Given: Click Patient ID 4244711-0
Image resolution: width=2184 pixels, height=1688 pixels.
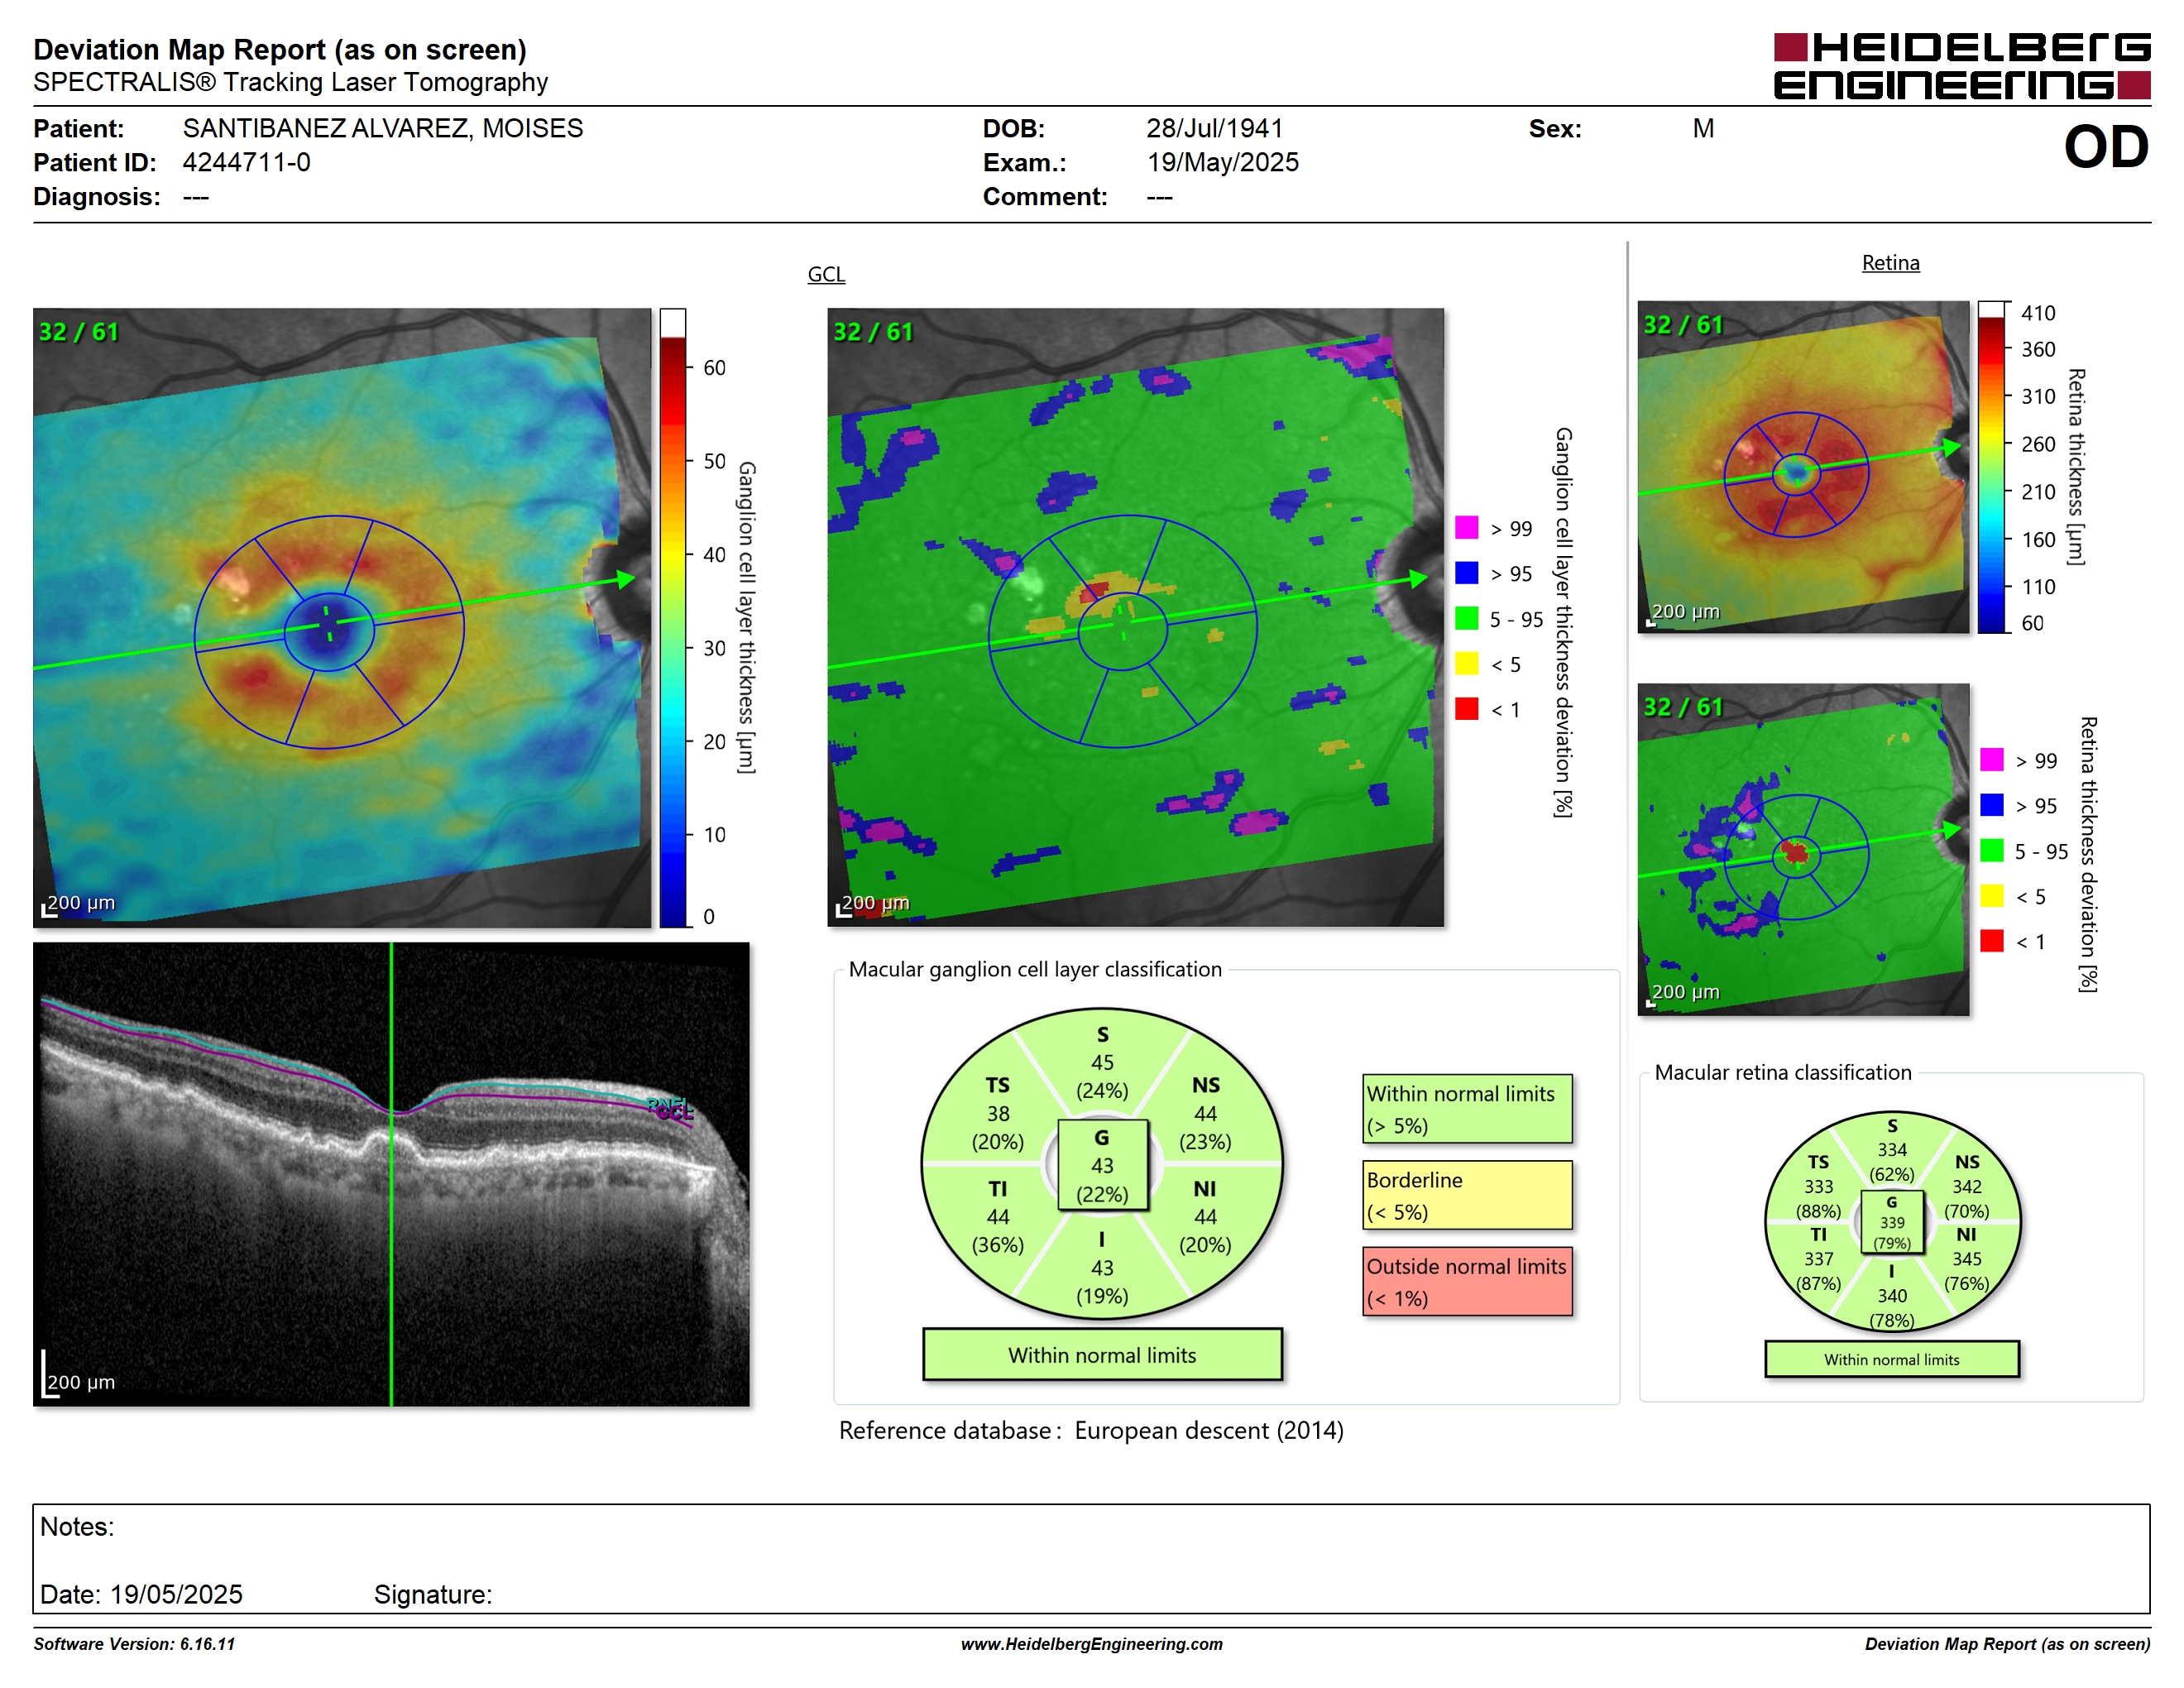Looking at the screenshot, I should tap(246, 162).
